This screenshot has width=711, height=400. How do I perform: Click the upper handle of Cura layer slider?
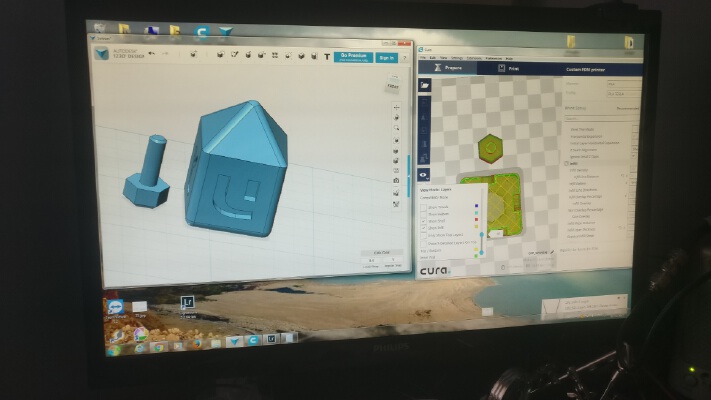482,234
